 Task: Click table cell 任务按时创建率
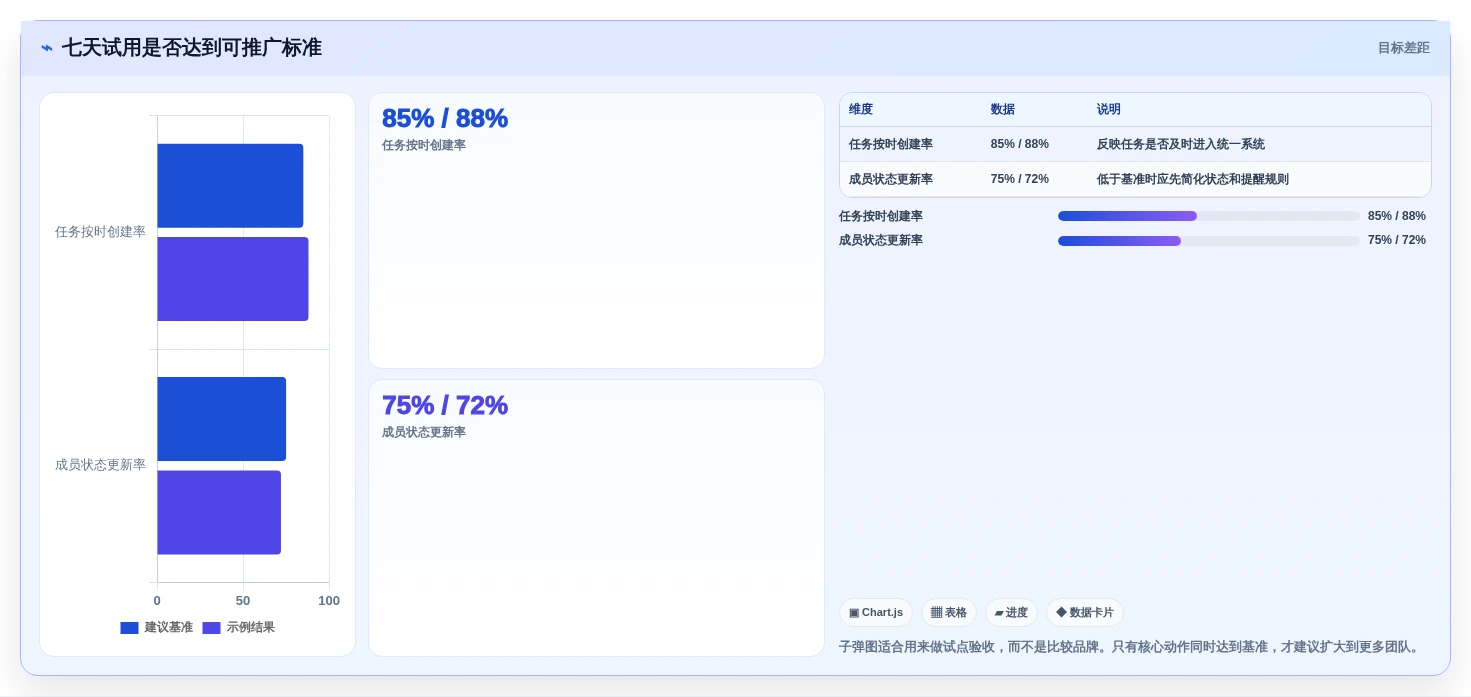point(891,145)
